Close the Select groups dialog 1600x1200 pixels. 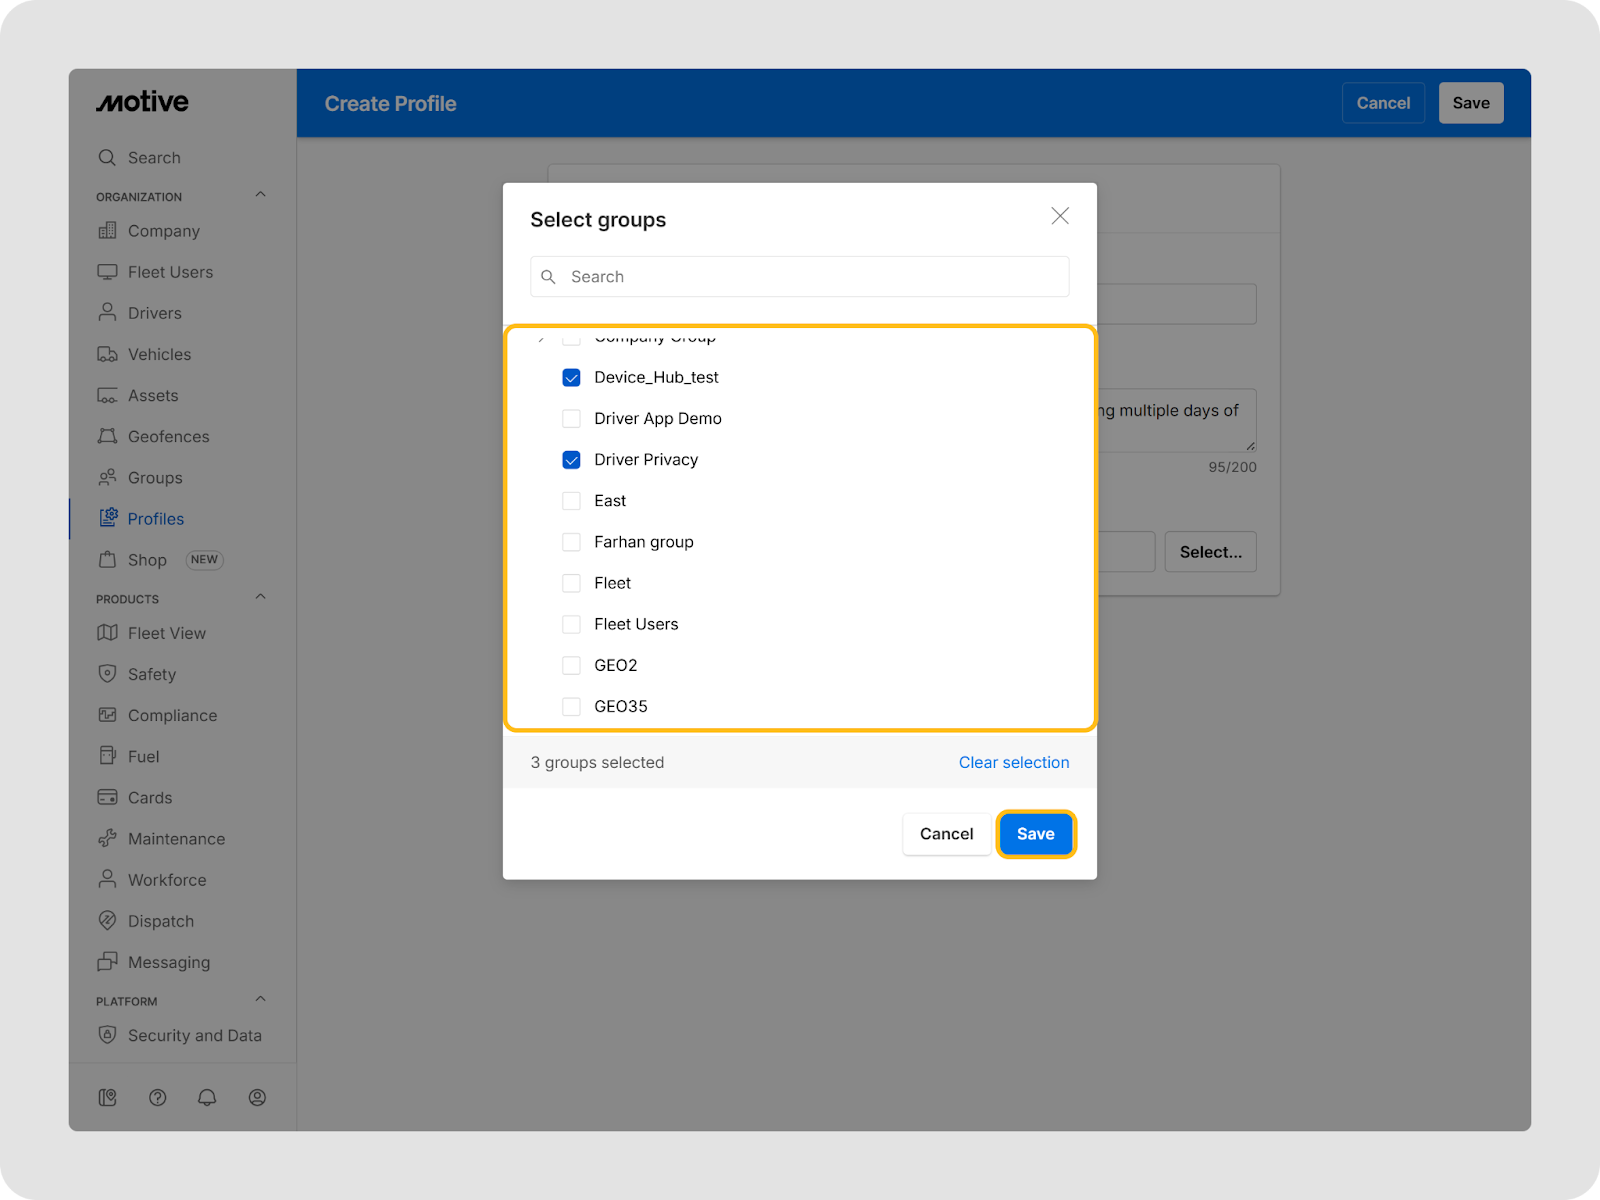pos(1060,216)
